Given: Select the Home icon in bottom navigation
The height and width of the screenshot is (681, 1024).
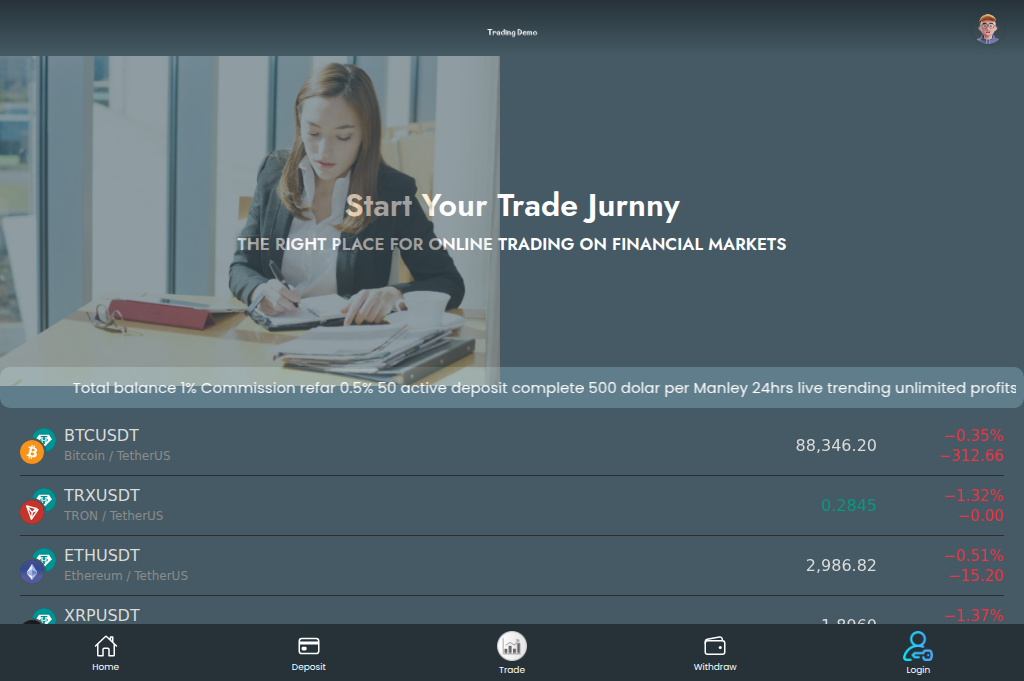Looking at the screenshot, I should click(105, 647).
